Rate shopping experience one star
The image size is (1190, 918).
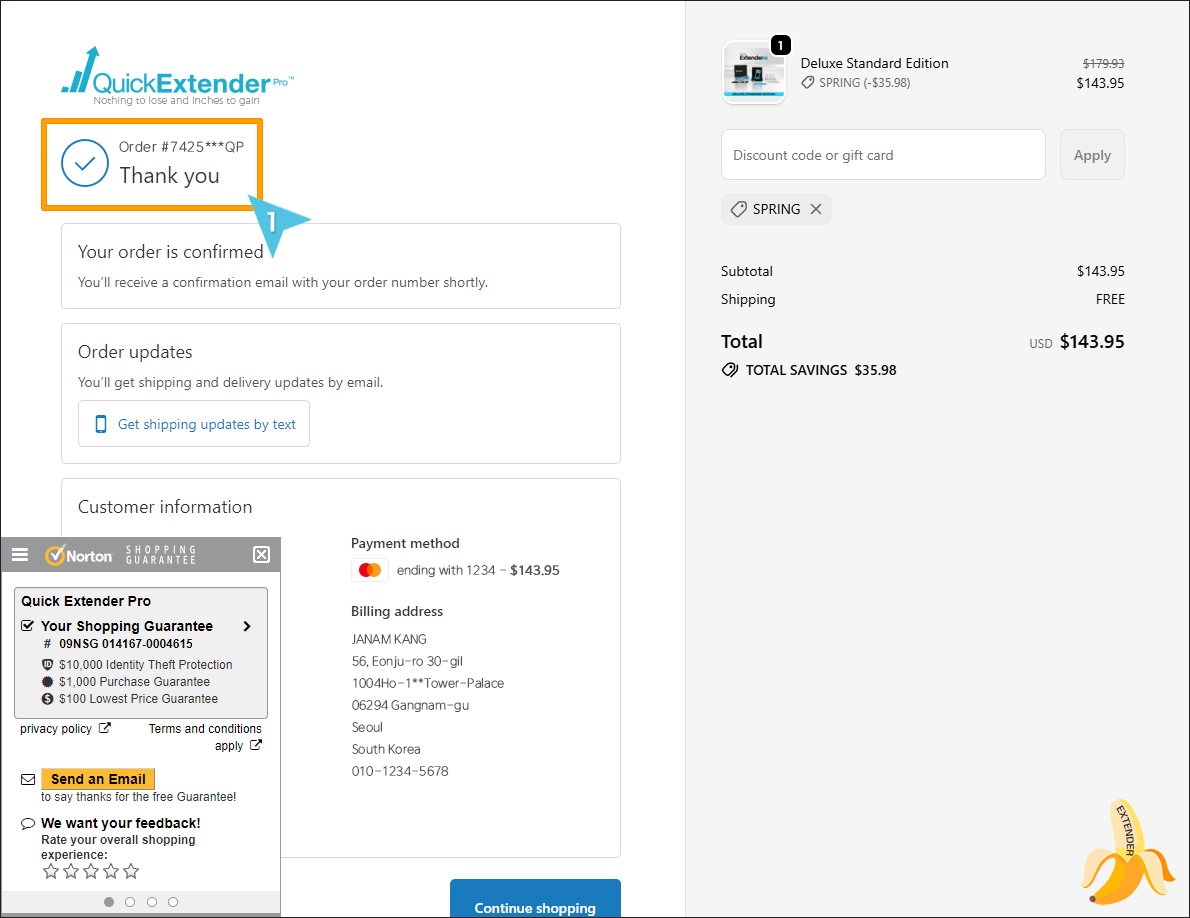coord(51,871)
